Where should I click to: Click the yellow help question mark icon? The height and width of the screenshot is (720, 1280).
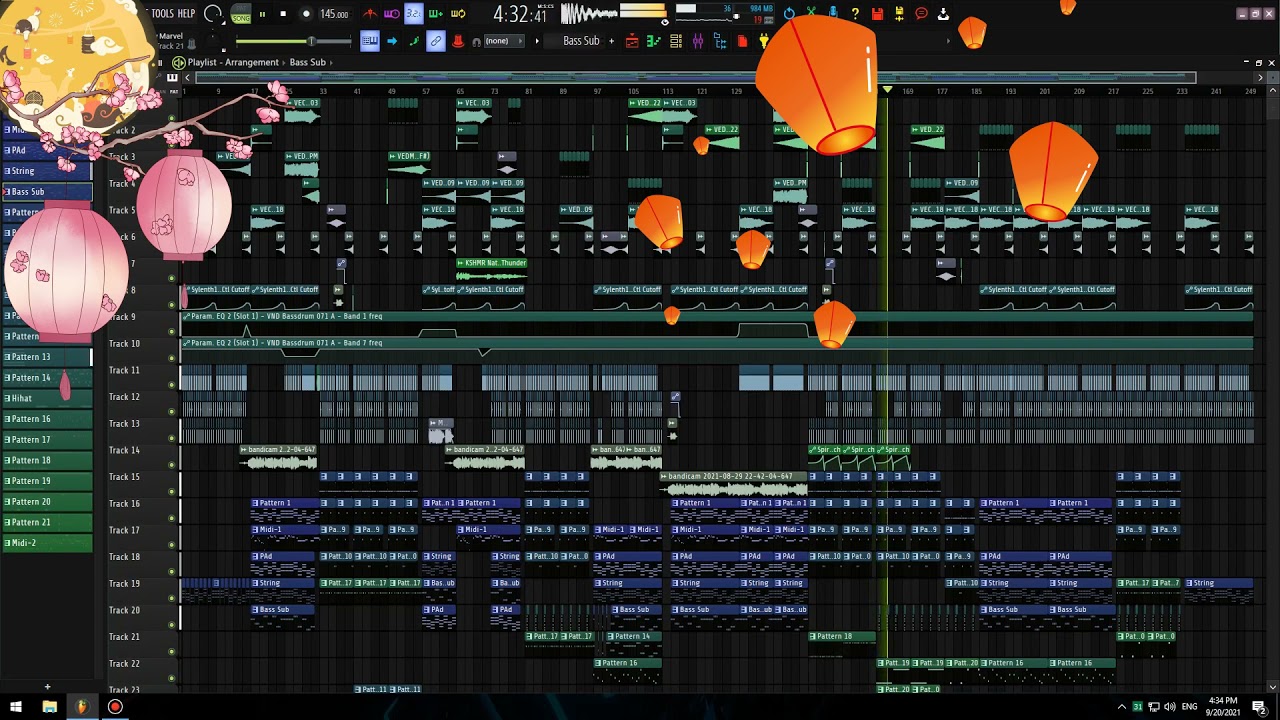click(x=855, y=14)
